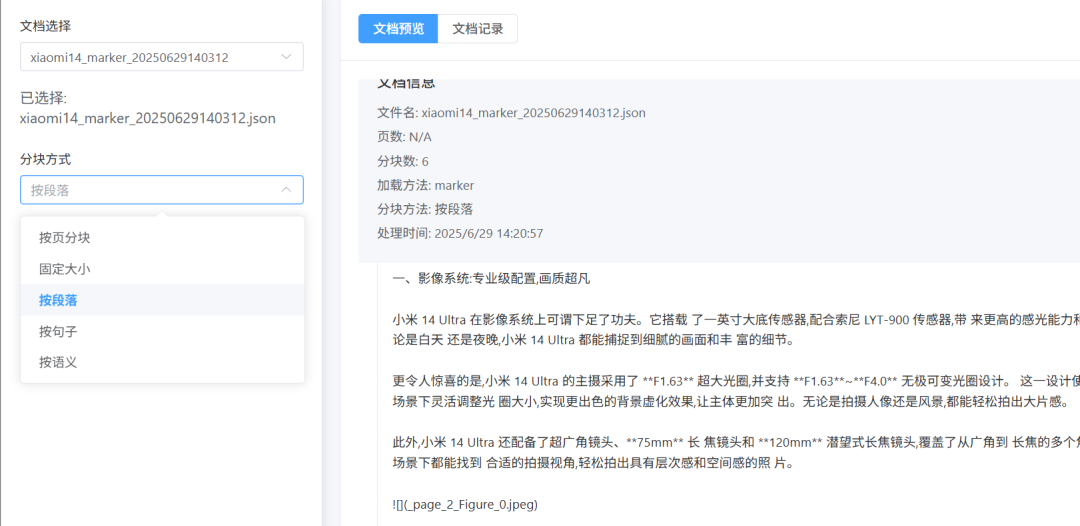Select xiaomi14_marker_20250629140312 document combo box
The width and height of the screenshot is (1080, 526).
[x=162, y=57]
